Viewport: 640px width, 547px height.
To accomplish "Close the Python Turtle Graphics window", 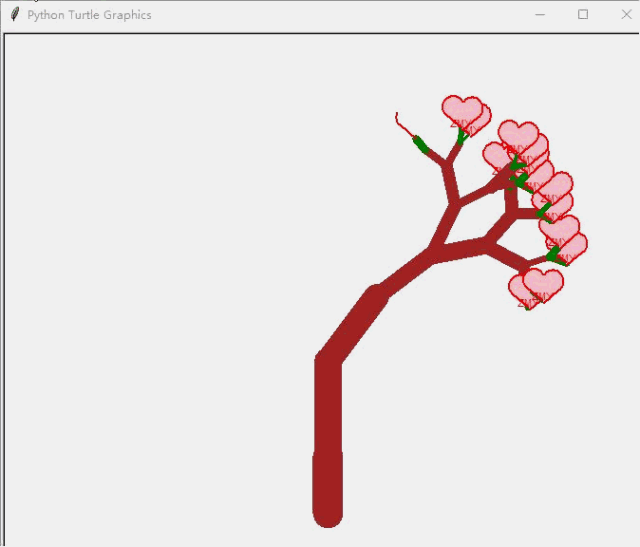I will pyautogui.click(x=626, y=15).
